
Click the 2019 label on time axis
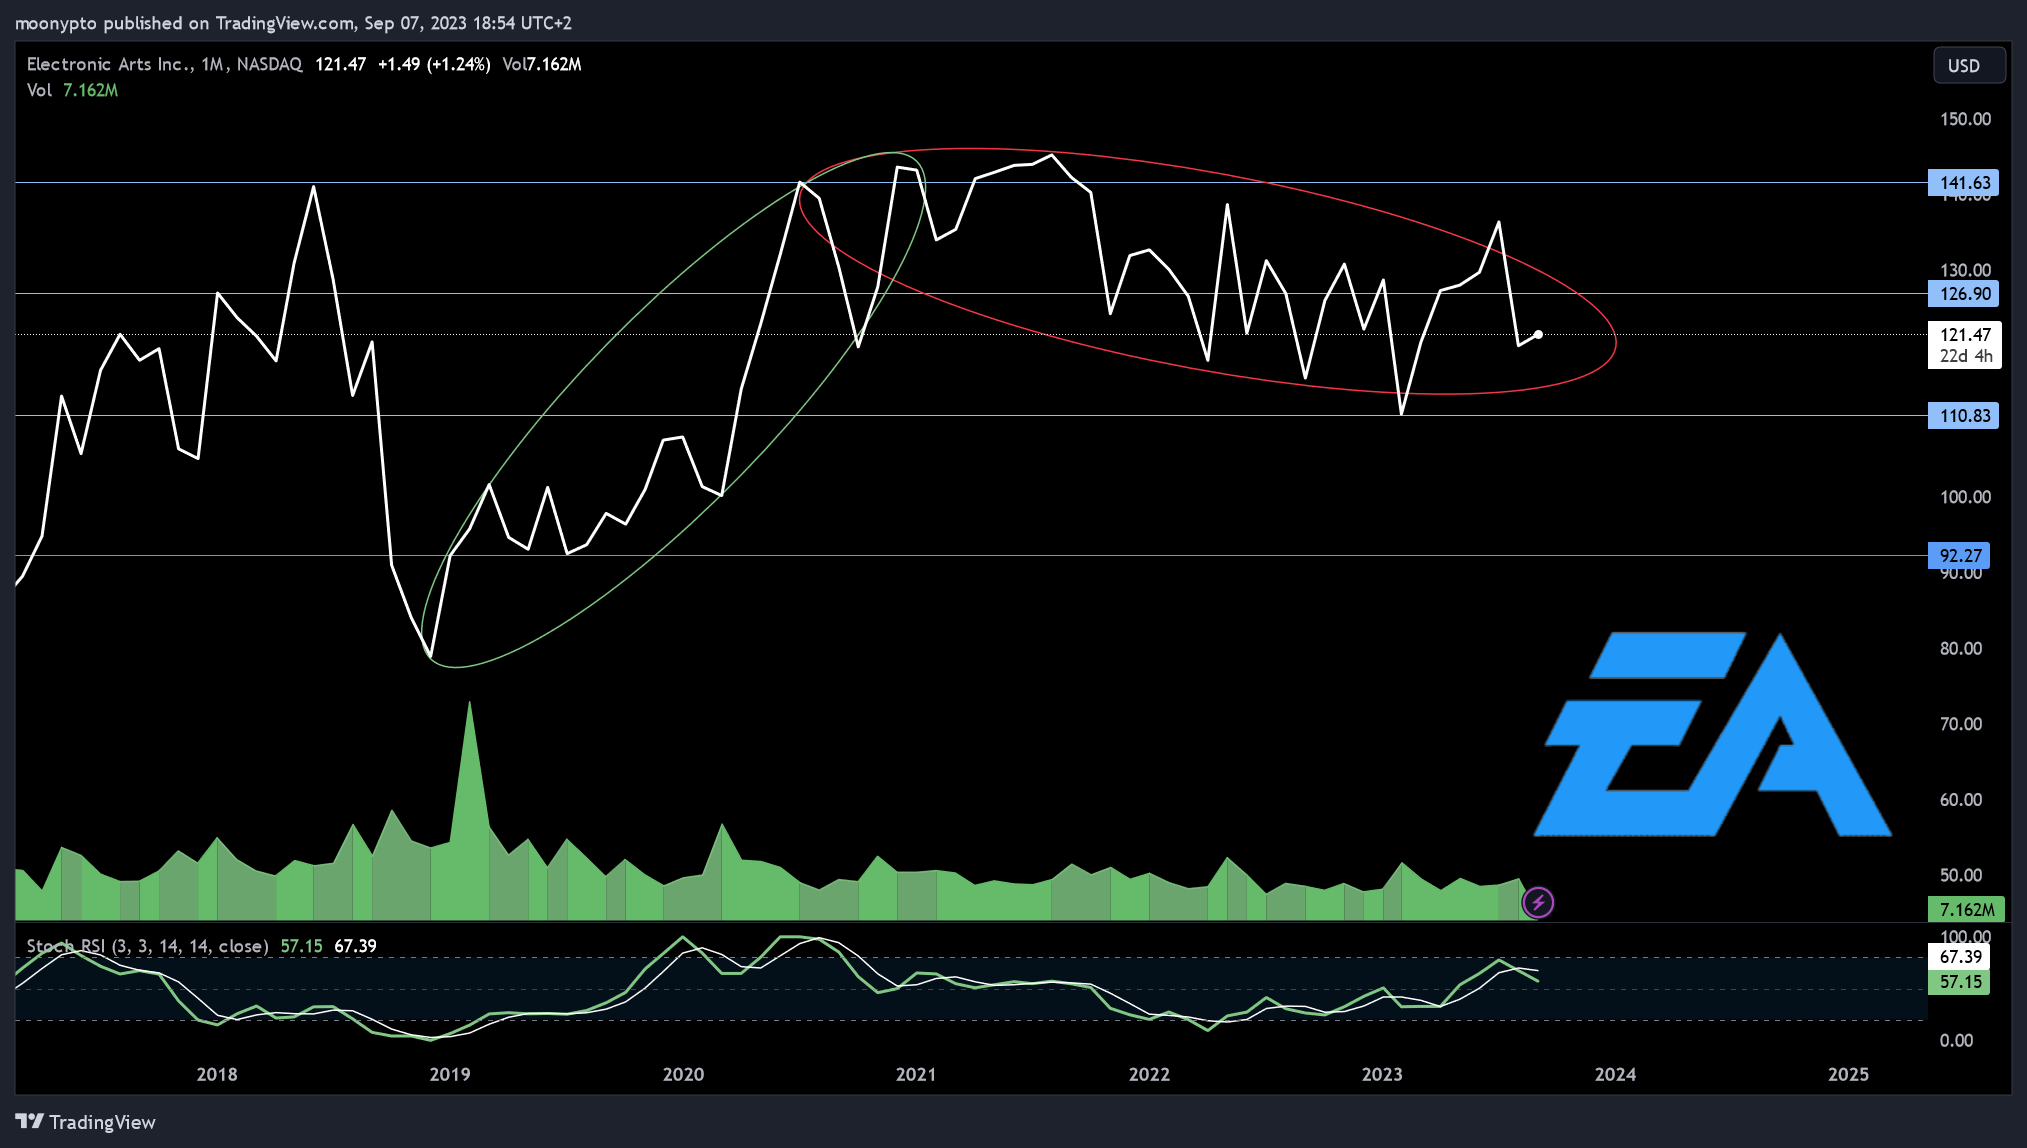pyautogui.click(x=450, y=1074)
